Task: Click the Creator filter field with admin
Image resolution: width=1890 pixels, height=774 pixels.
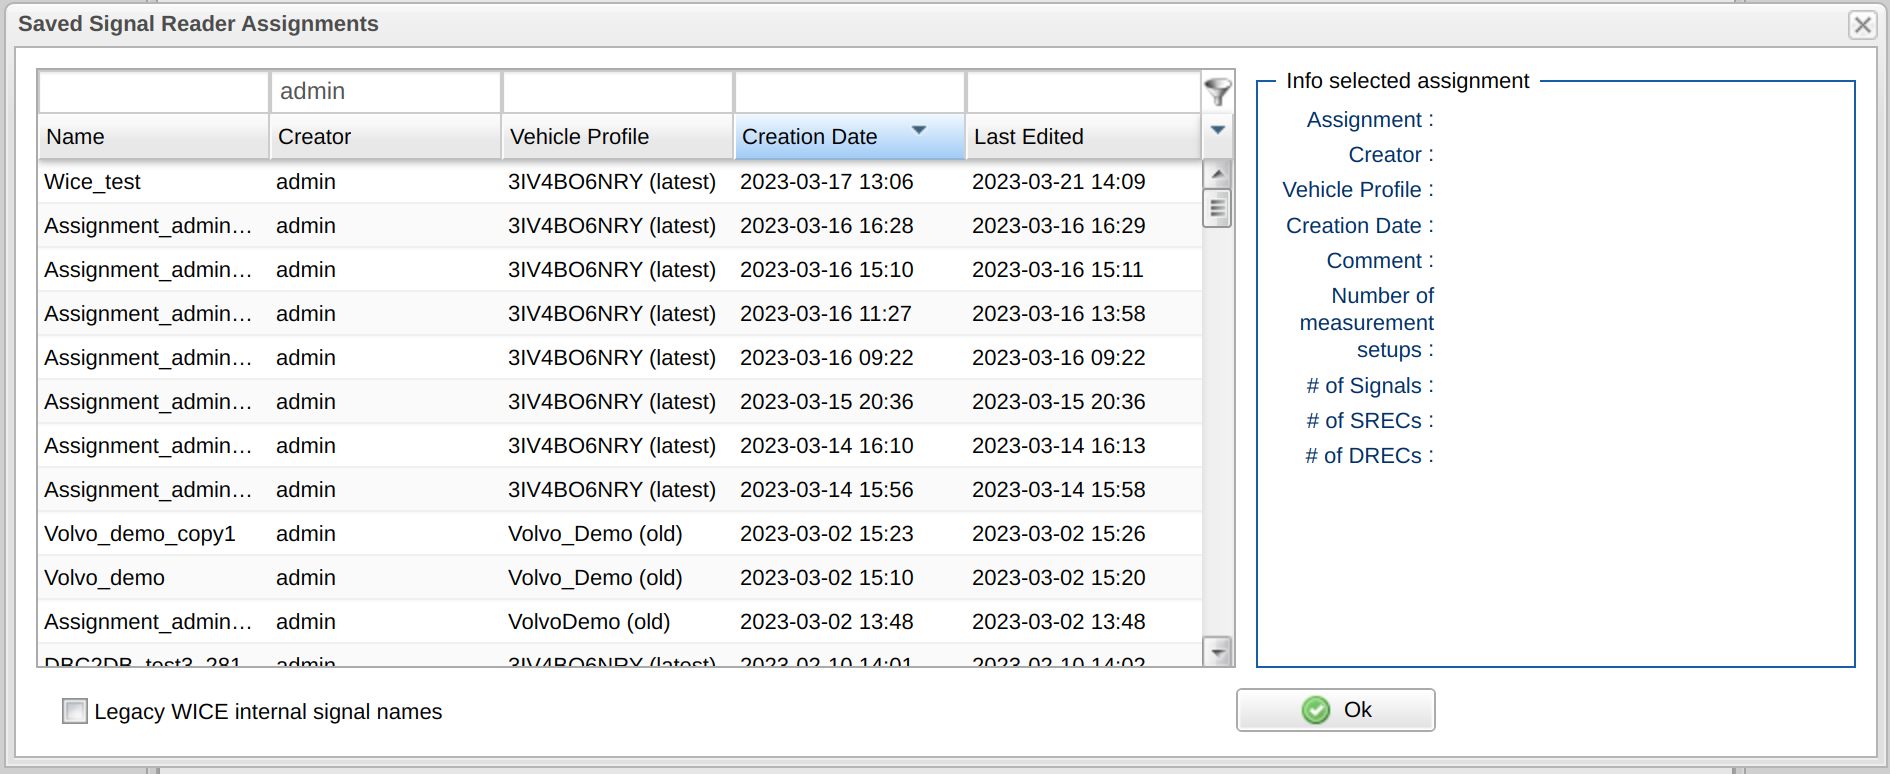Action: pyautogui.click(x=385, y=92)
